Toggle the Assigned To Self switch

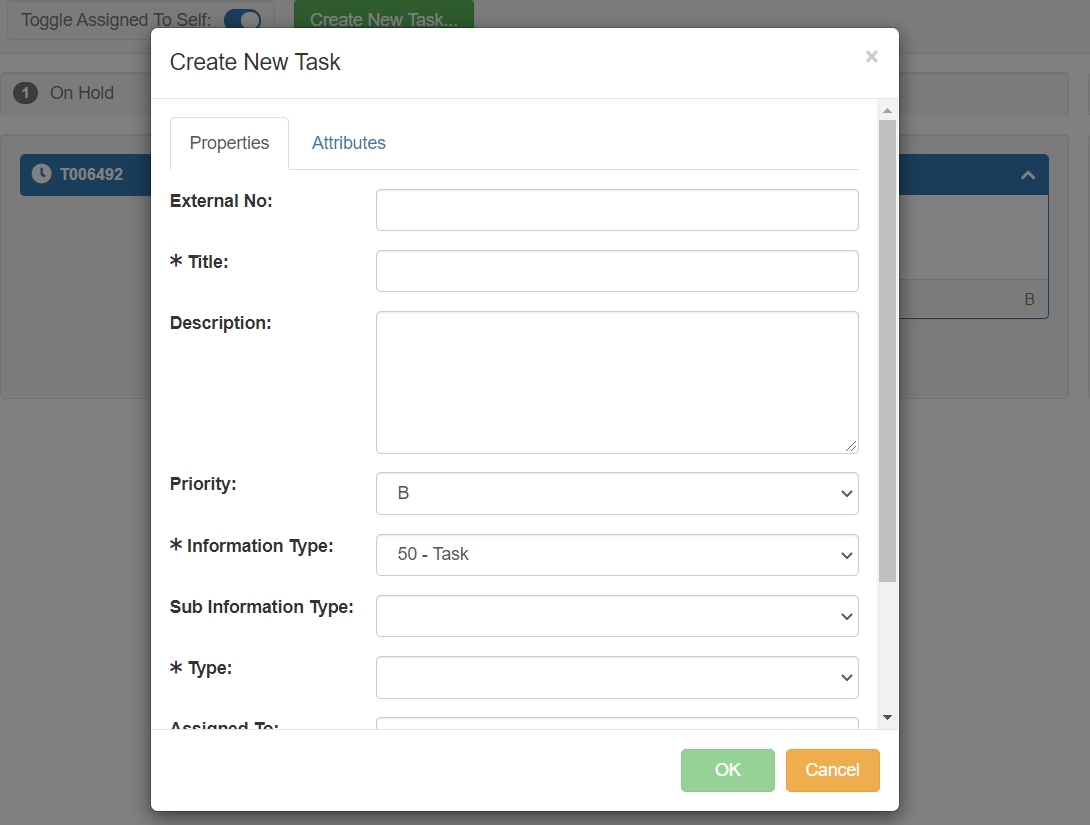[242, 20]
